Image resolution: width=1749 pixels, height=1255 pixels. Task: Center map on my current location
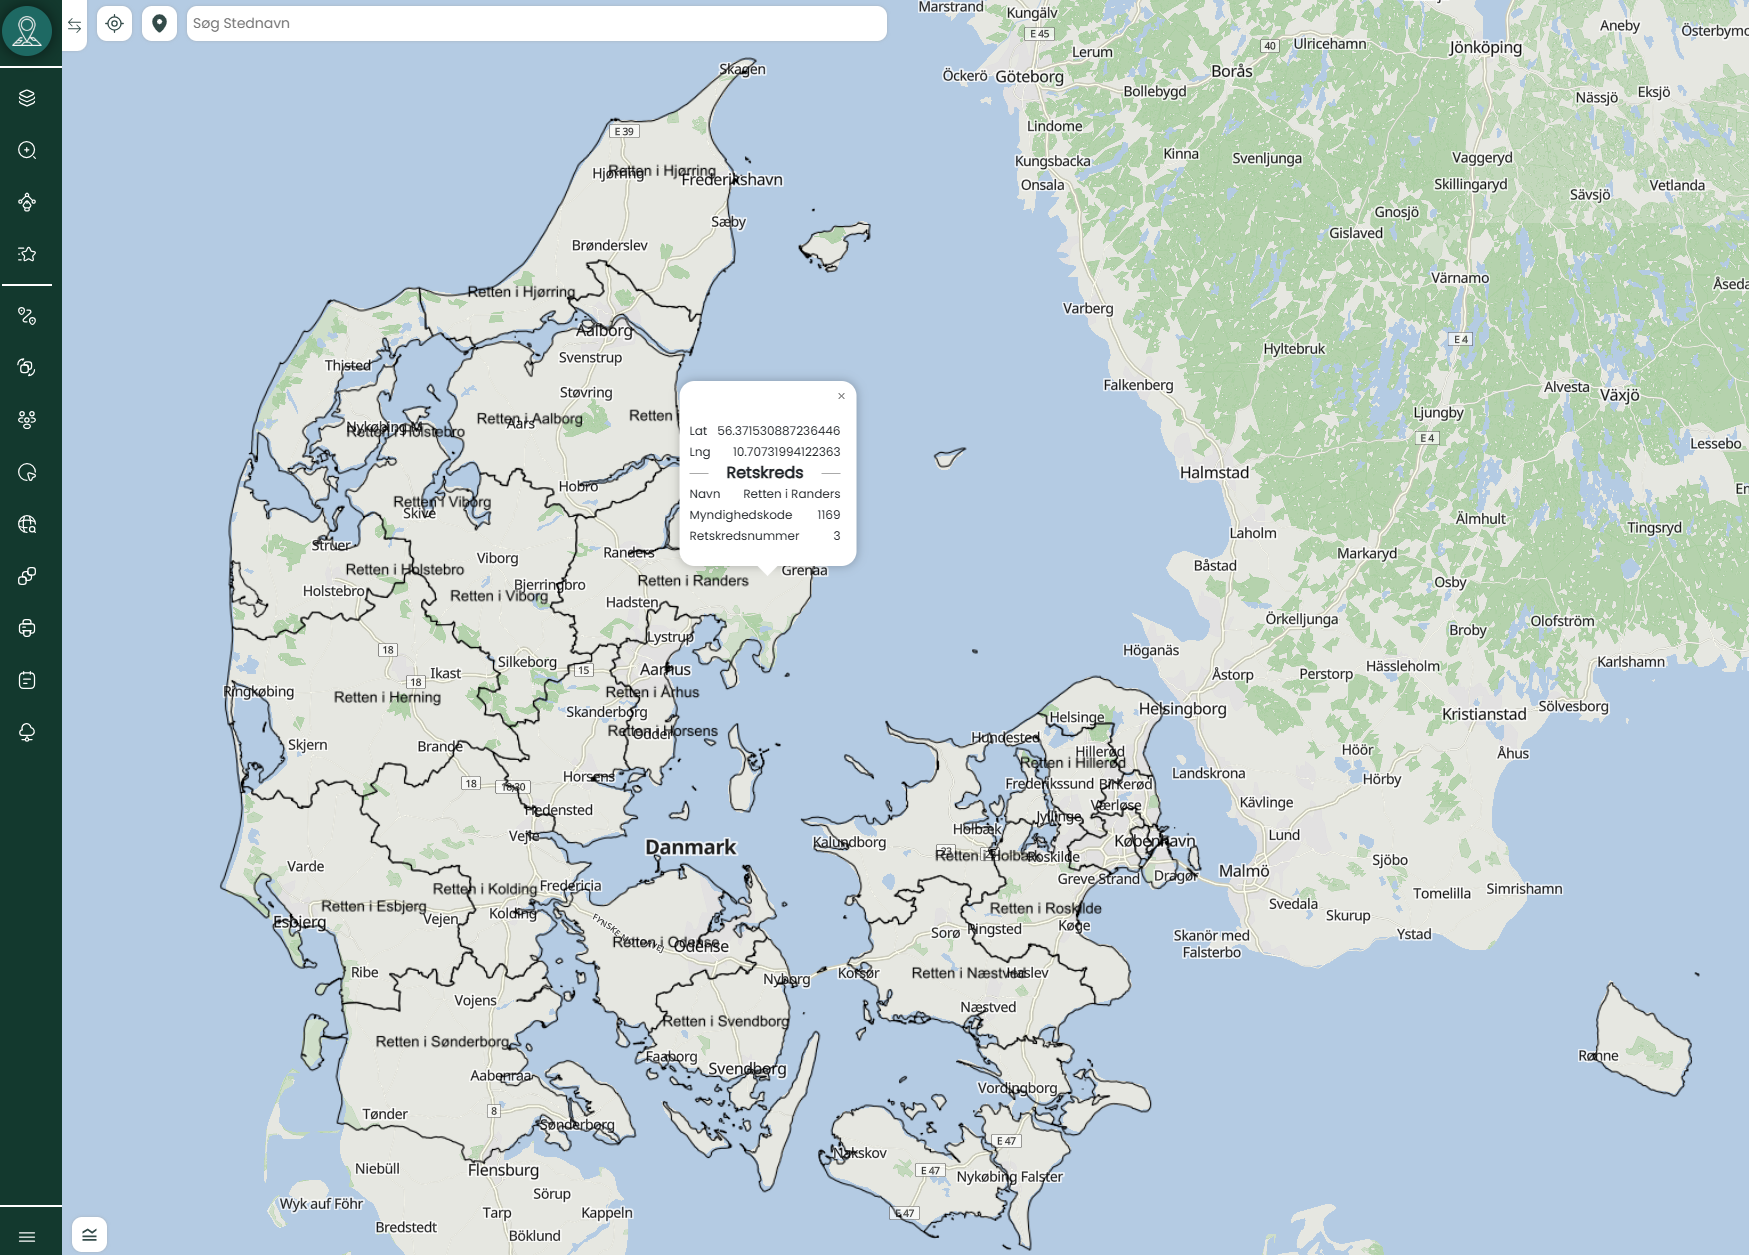tap(115, 23)
